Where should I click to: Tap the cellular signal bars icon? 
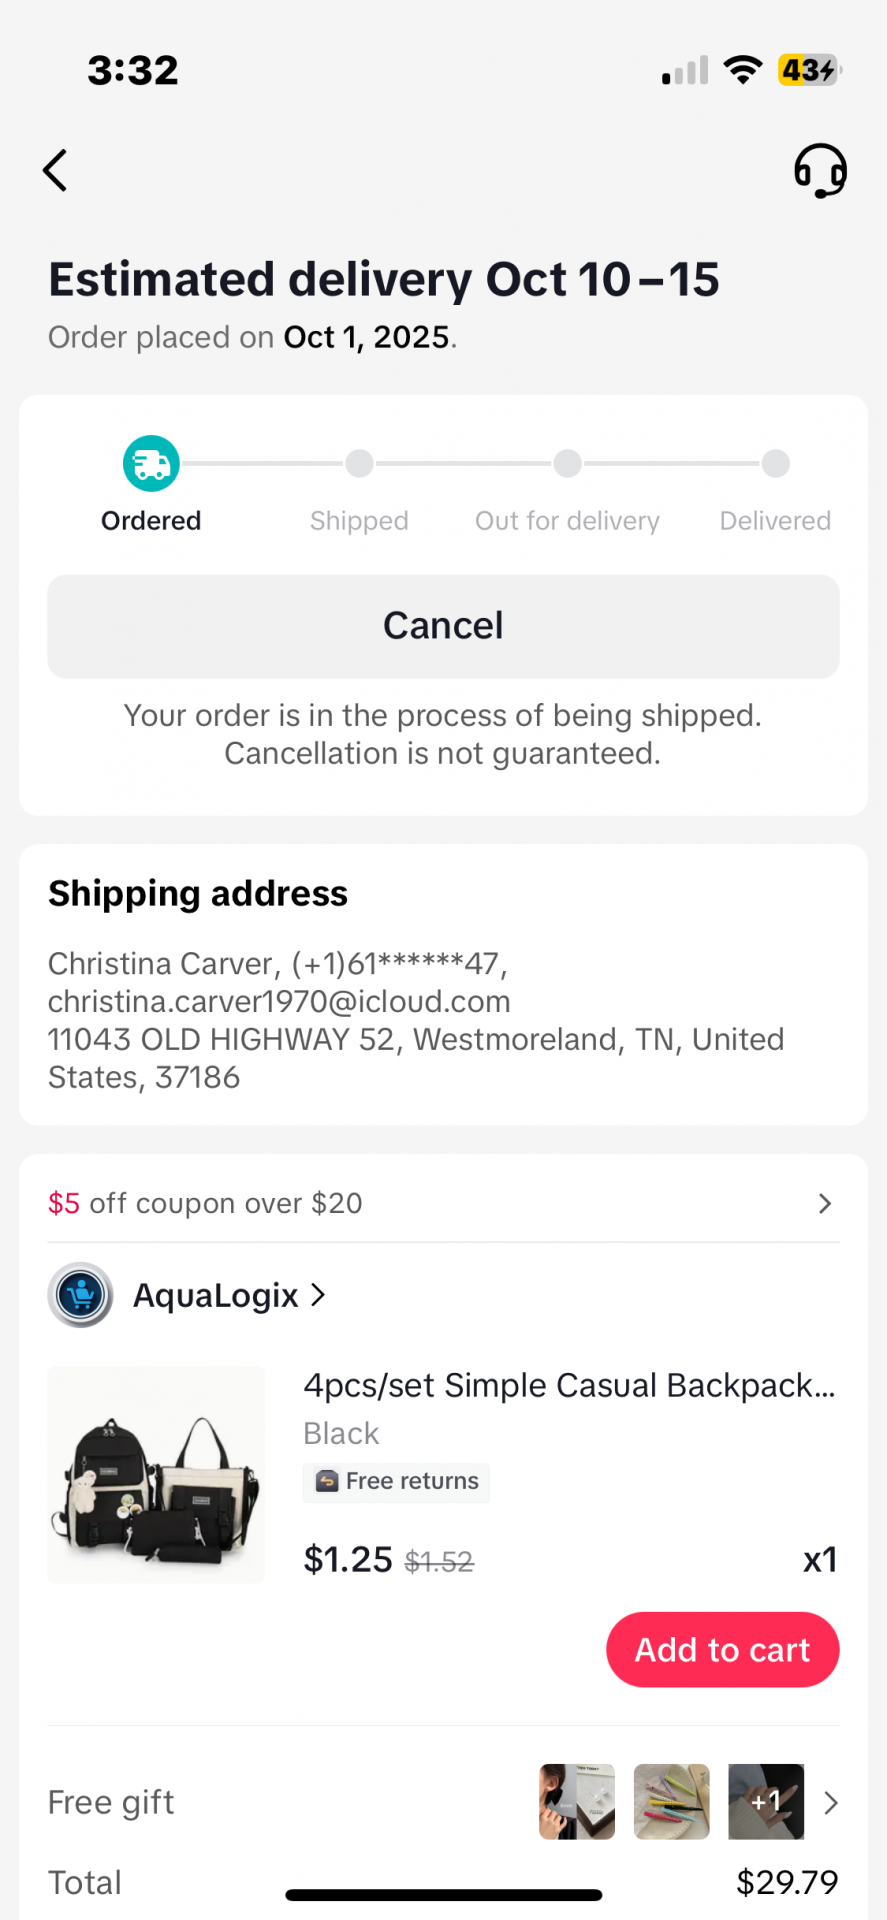pyautogui.click(x=685, y=71)
